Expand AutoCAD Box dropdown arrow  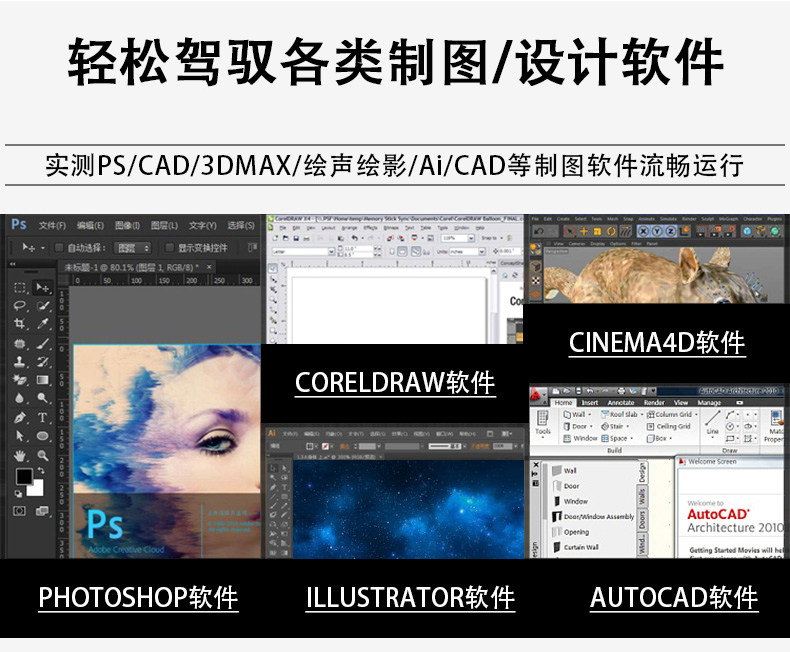[x=671, y=438]
